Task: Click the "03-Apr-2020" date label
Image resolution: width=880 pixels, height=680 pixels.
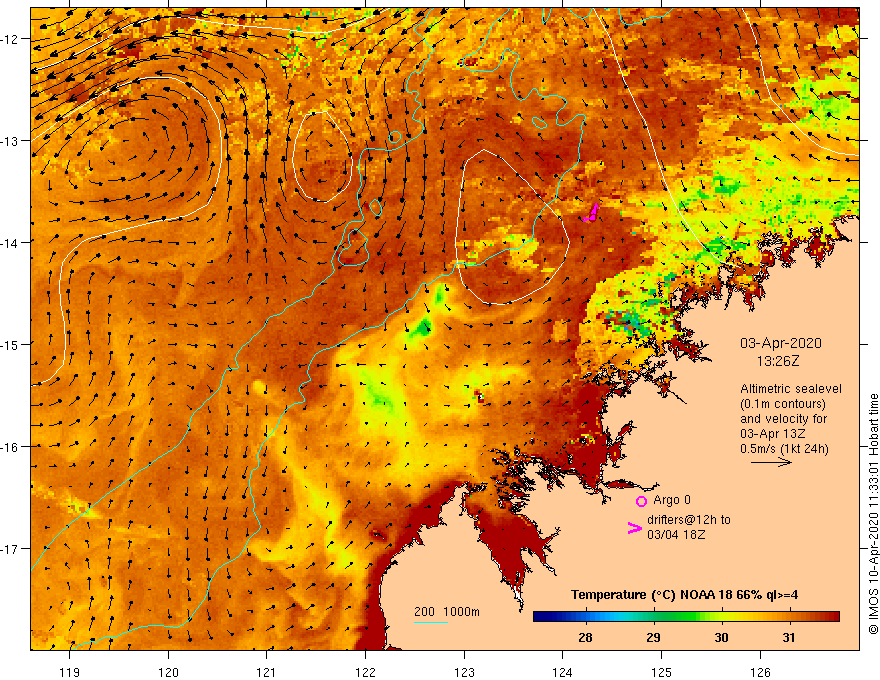Action: (x=781, y=343)
